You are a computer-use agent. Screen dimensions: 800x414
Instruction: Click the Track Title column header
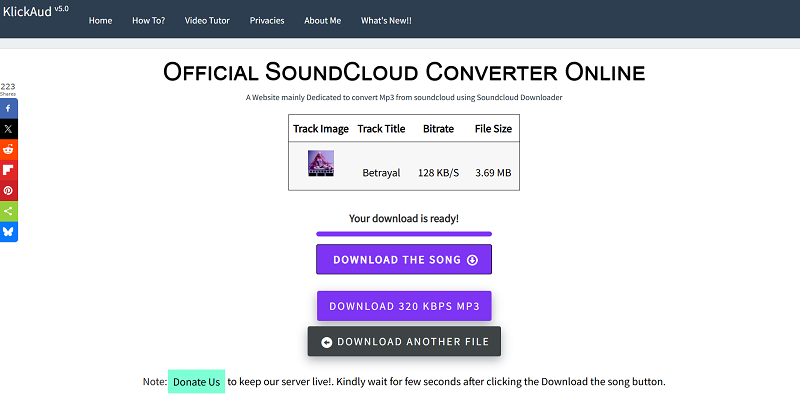click(x=381, y=129)
